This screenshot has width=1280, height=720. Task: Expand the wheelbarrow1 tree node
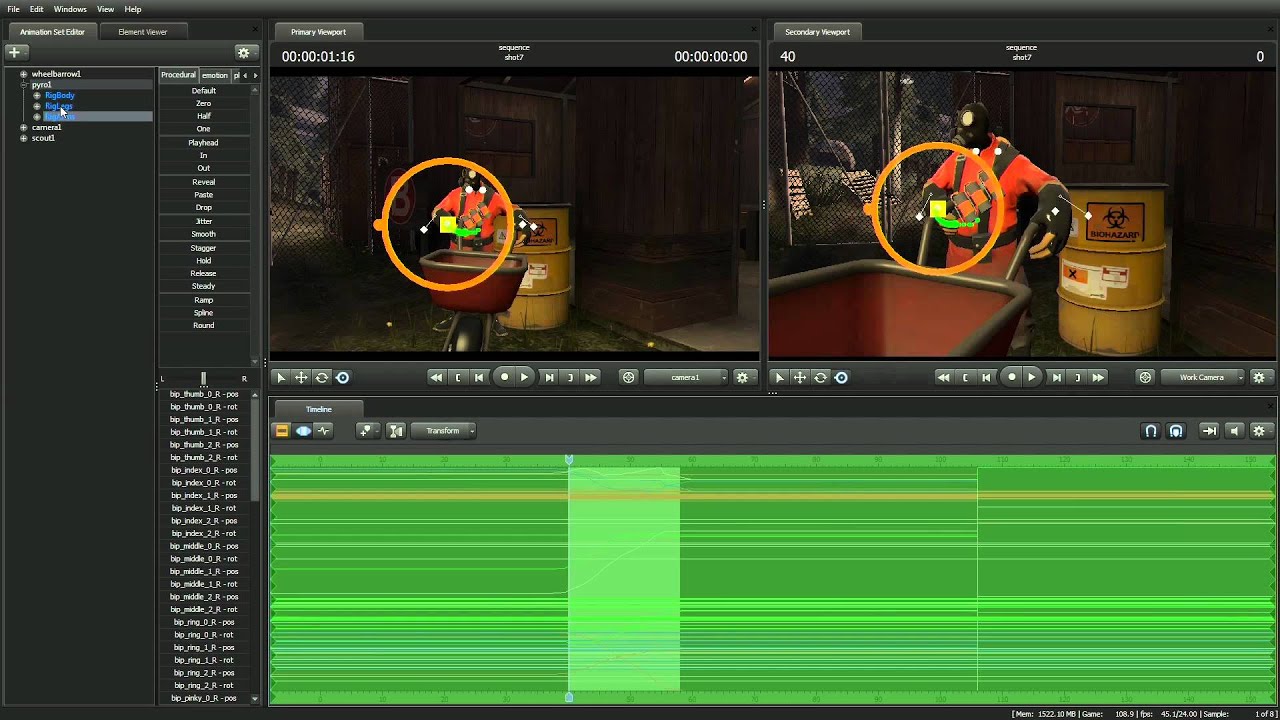23,74
